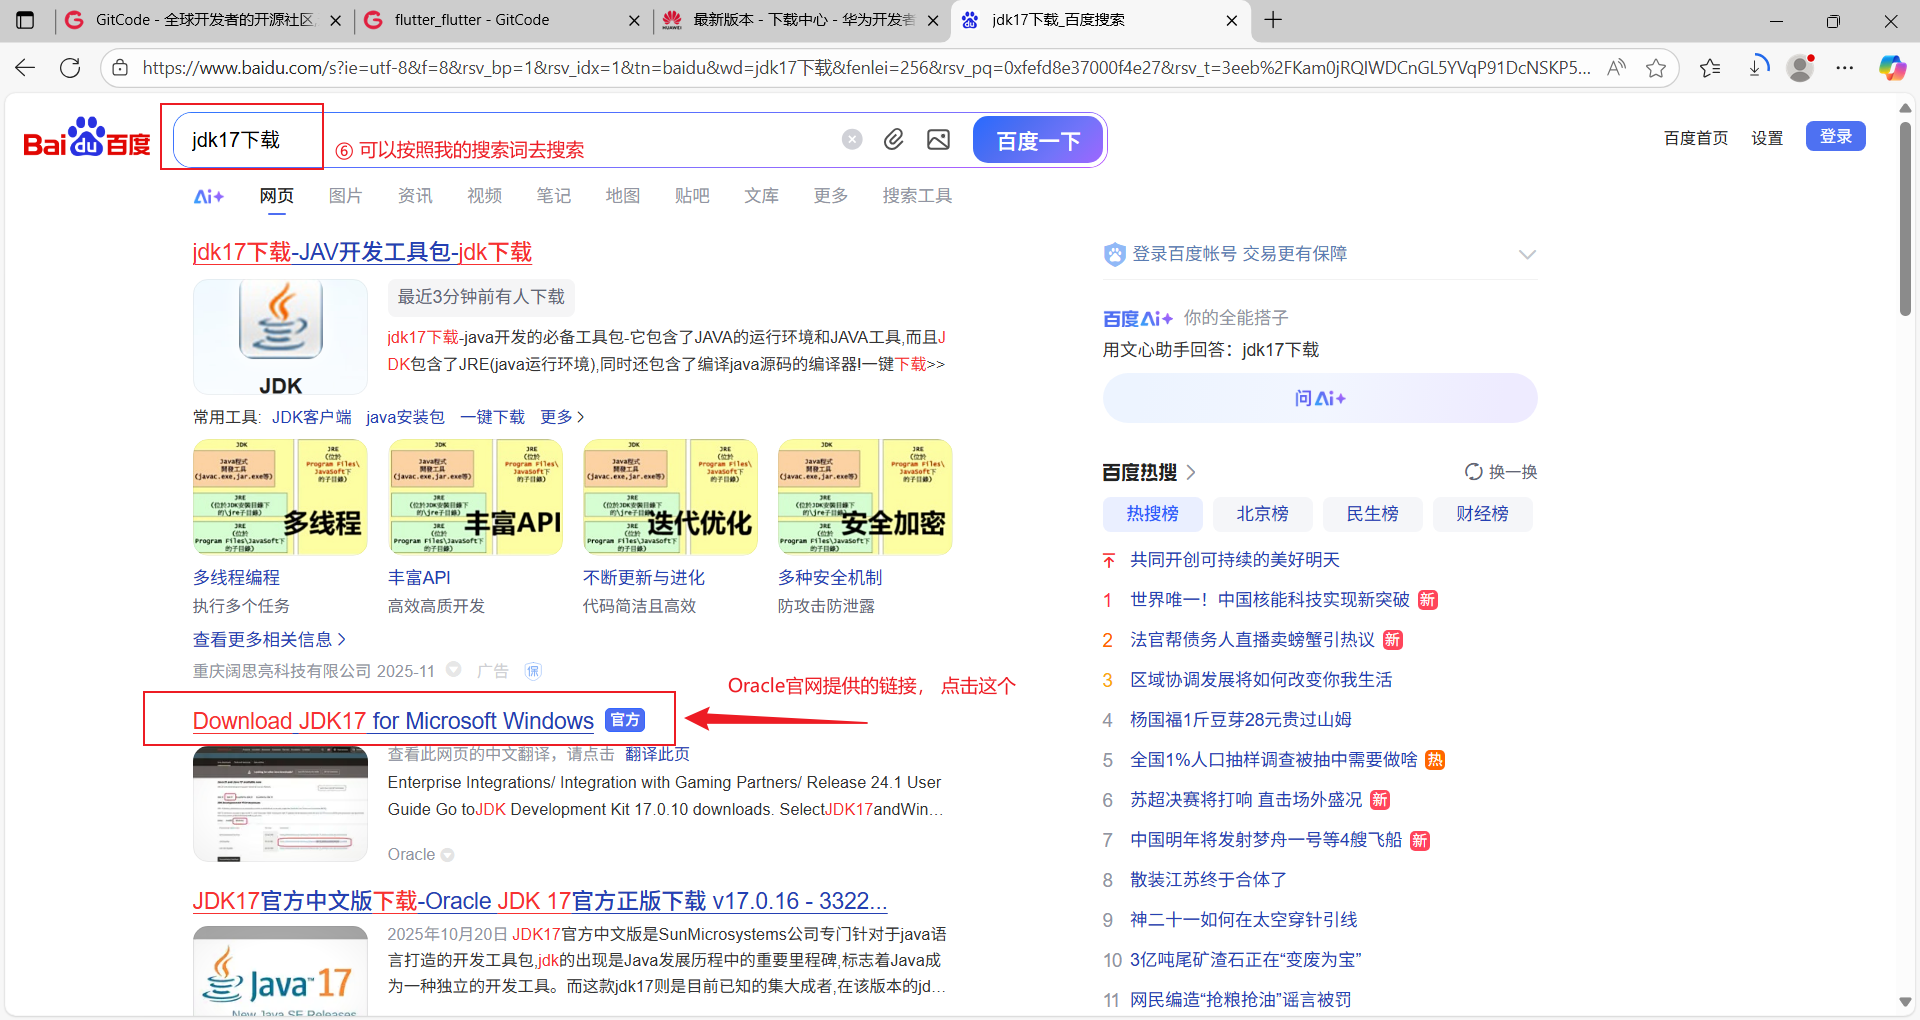Screen dimensions: 1920x1020
Task: Click the JDK客户端 tool link
Action: coord(312,417)
